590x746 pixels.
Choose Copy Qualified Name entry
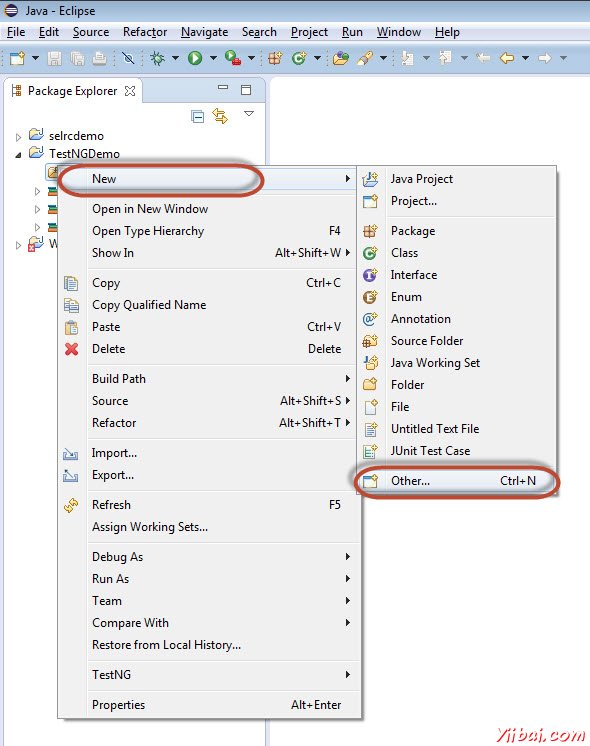click(x=209, y=305)
